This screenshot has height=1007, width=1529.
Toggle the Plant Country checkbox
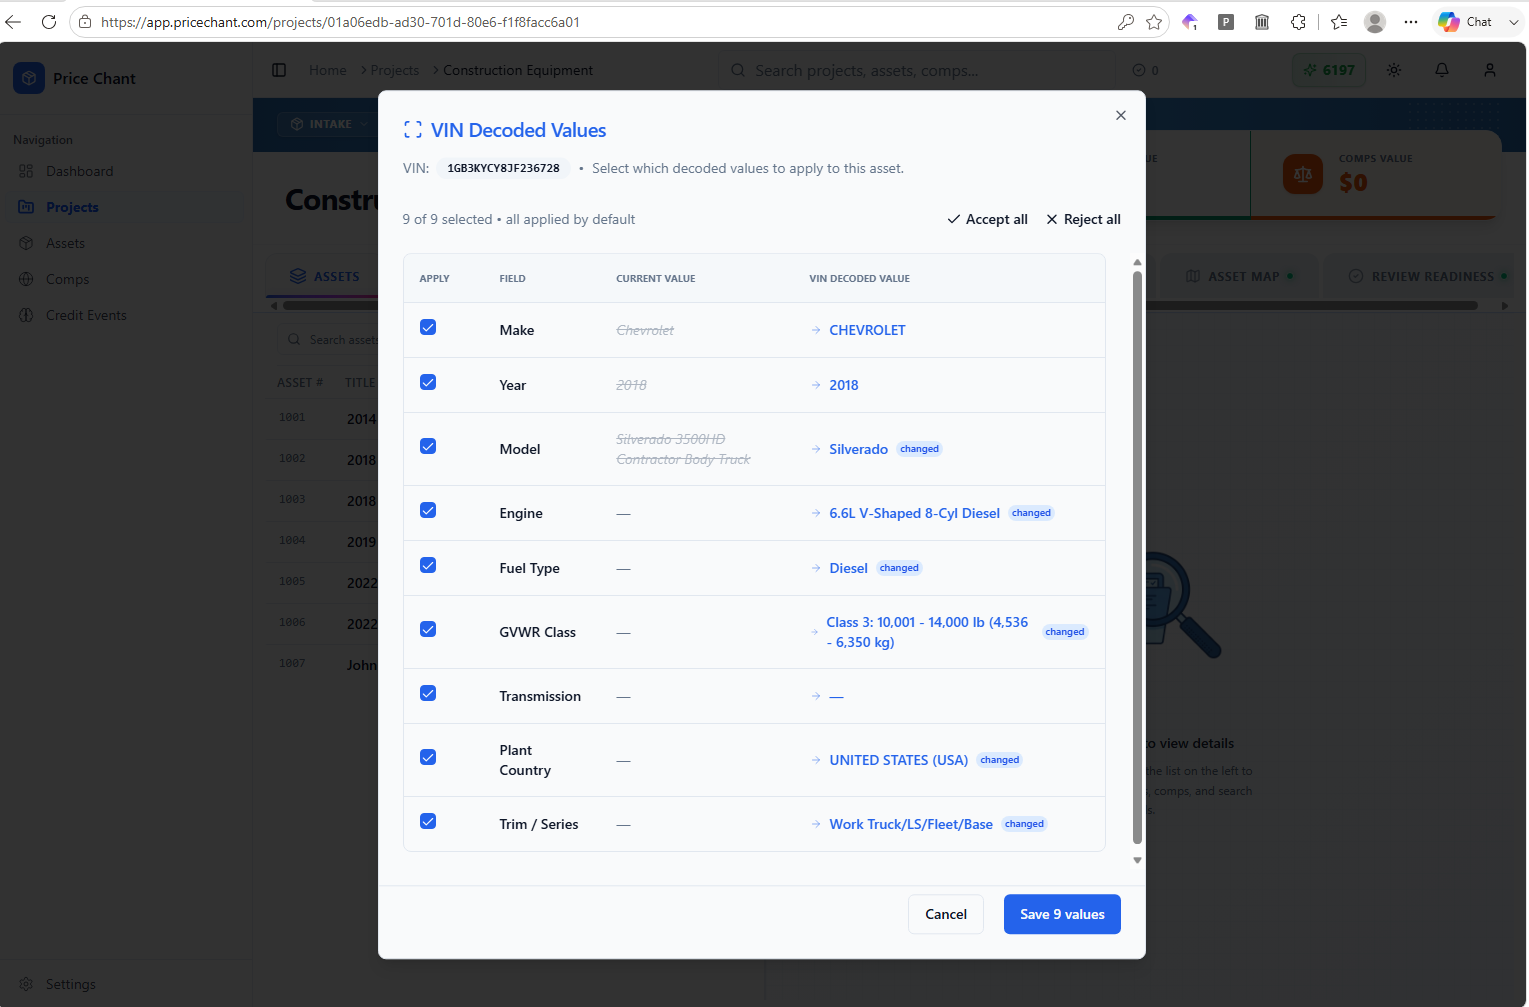428,757
